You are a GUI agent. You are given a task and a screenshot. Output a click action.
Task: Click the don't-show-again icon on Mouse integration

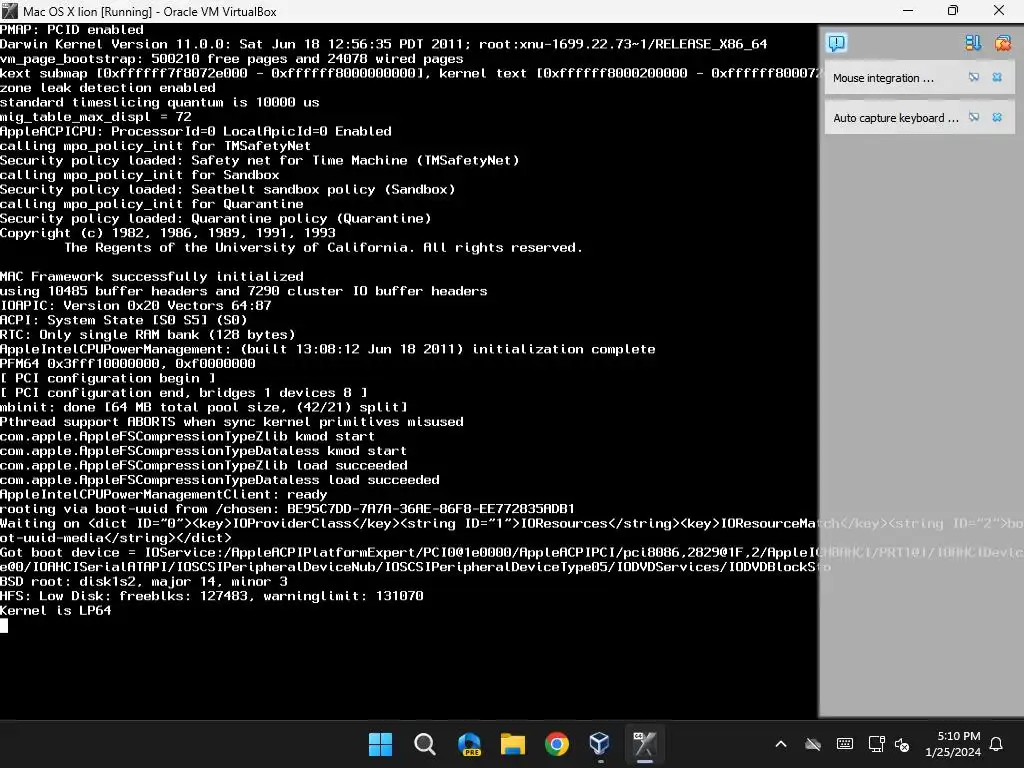(974, 77)
